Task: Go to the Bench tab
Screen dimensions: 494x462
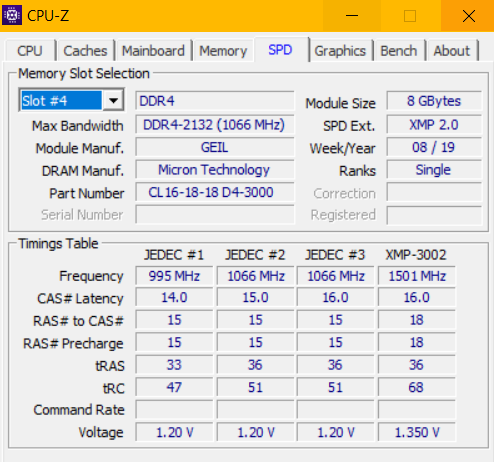Action: tap(399, 51)
